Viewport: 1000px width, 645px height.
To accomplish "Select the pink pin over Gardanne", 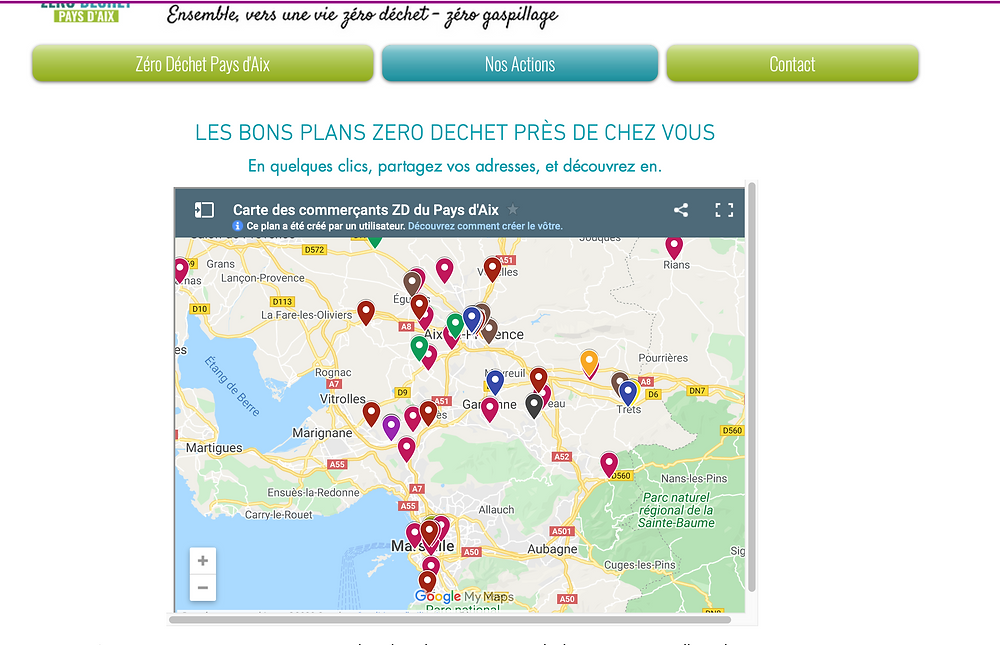I will click(x=489, y=410).
